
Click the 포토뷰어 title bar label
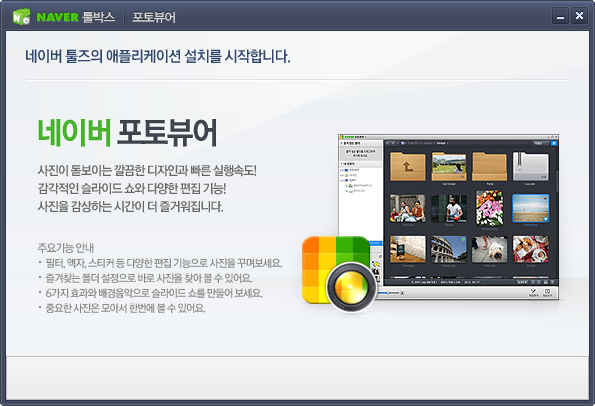[x=154, y=17]
